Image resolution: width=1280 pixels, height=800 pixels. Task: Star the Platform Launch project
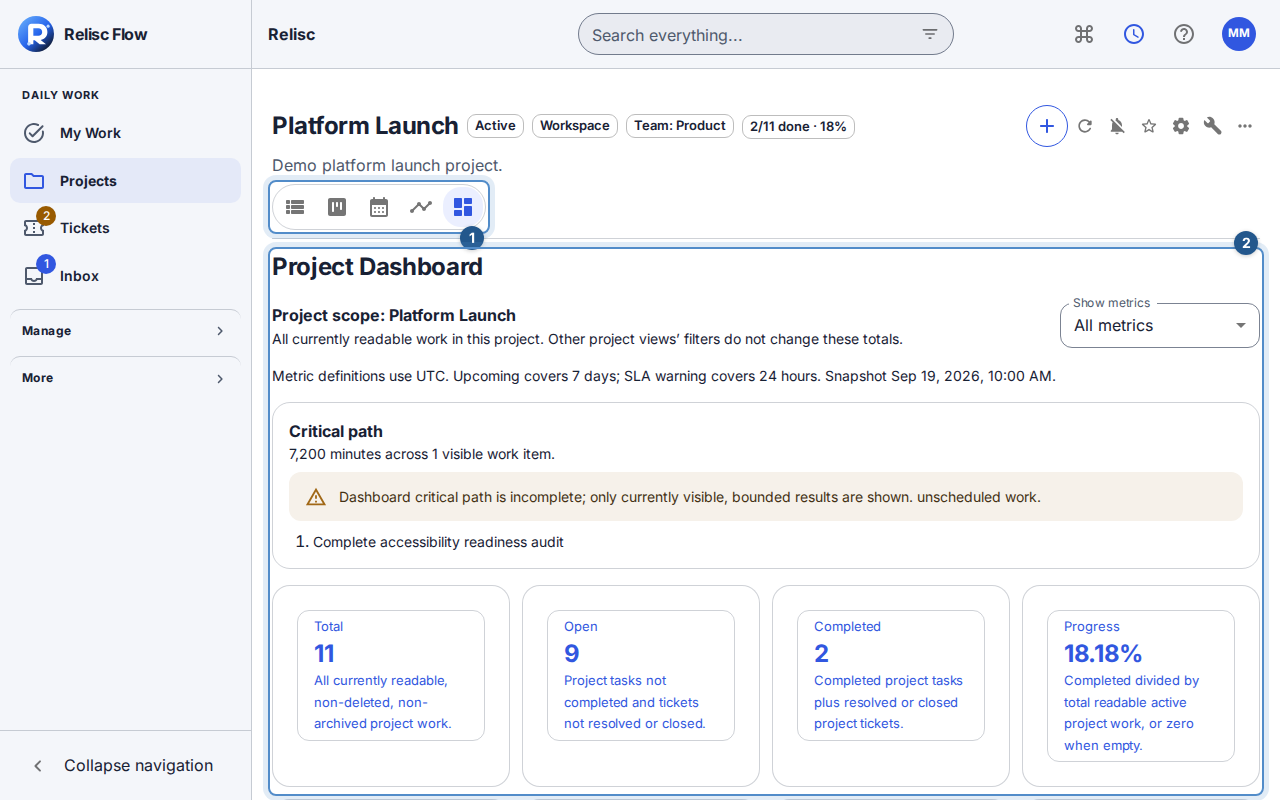(x=1149, y=126)
